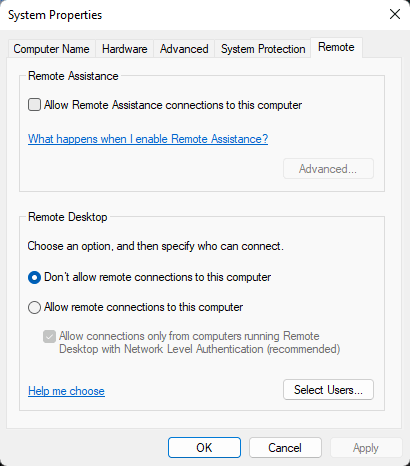The width and height of the screenshot is (410, 466).
Task: Click the Apply button
Action: pyautogui.click(x=366, y=448)
